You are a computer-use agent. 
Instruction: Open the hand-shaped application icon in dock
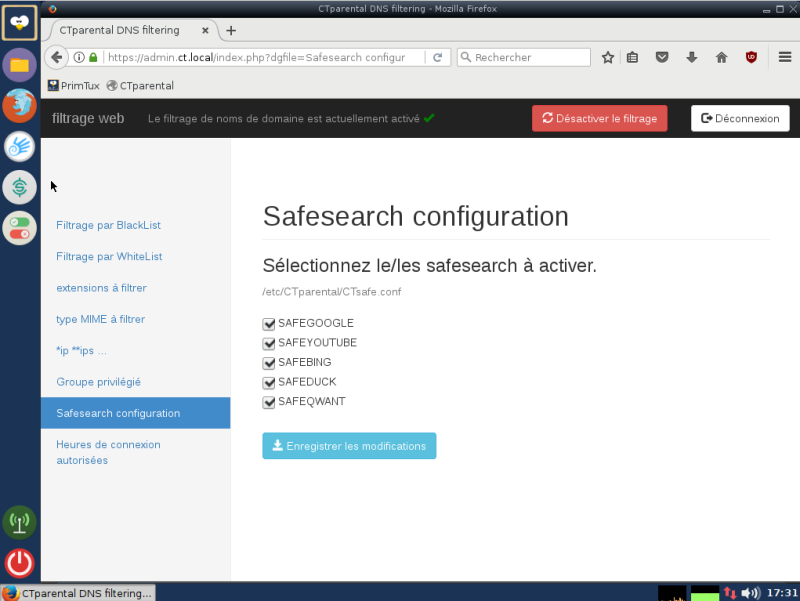tap(19, 146)
